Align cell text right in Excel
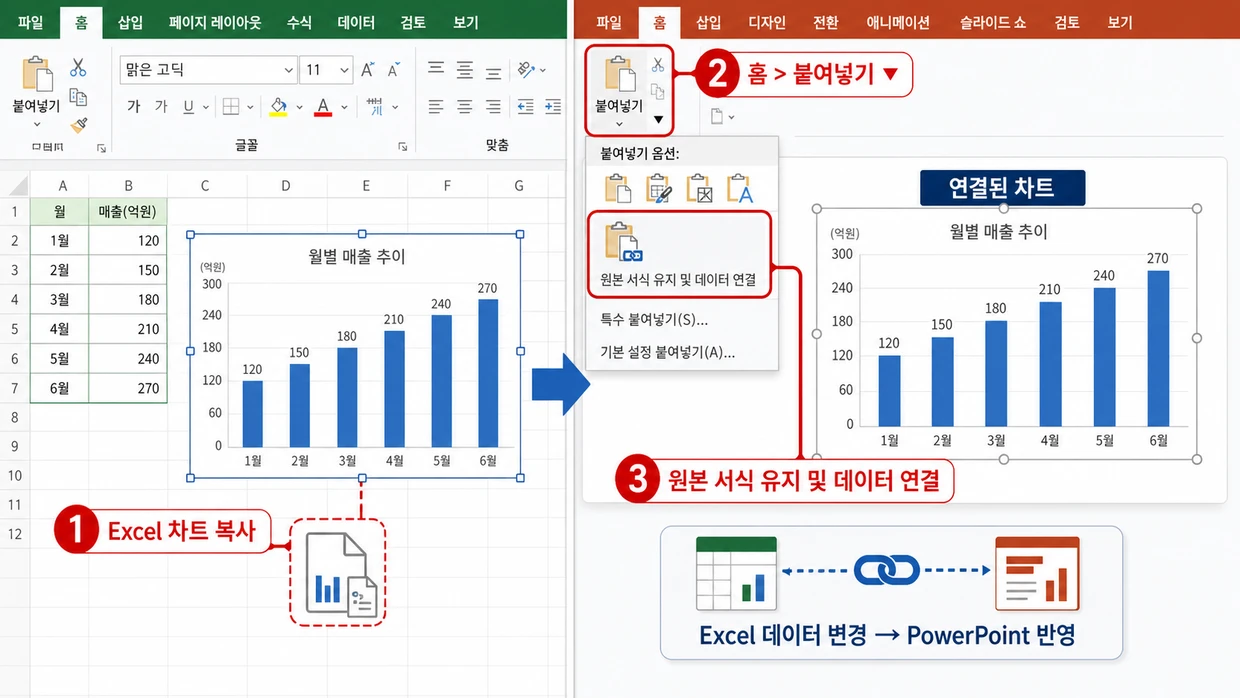 click(493, 107)
